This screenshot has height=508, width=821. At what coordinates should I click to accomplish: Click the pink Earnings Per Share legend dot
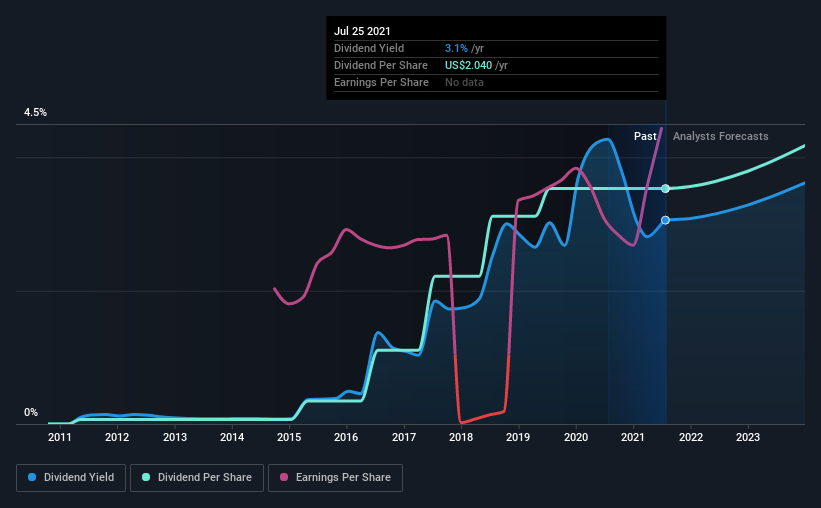point(284,477)
